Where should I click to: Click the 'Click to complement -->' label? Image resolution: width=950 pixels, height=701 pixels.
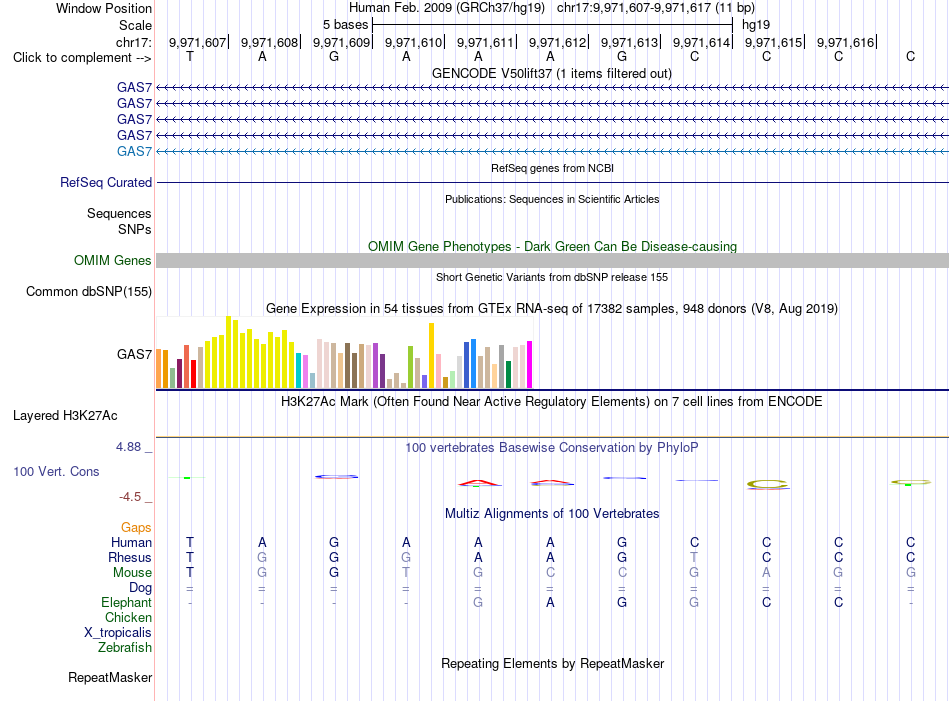pyautogui.click(x=82, y=58)
